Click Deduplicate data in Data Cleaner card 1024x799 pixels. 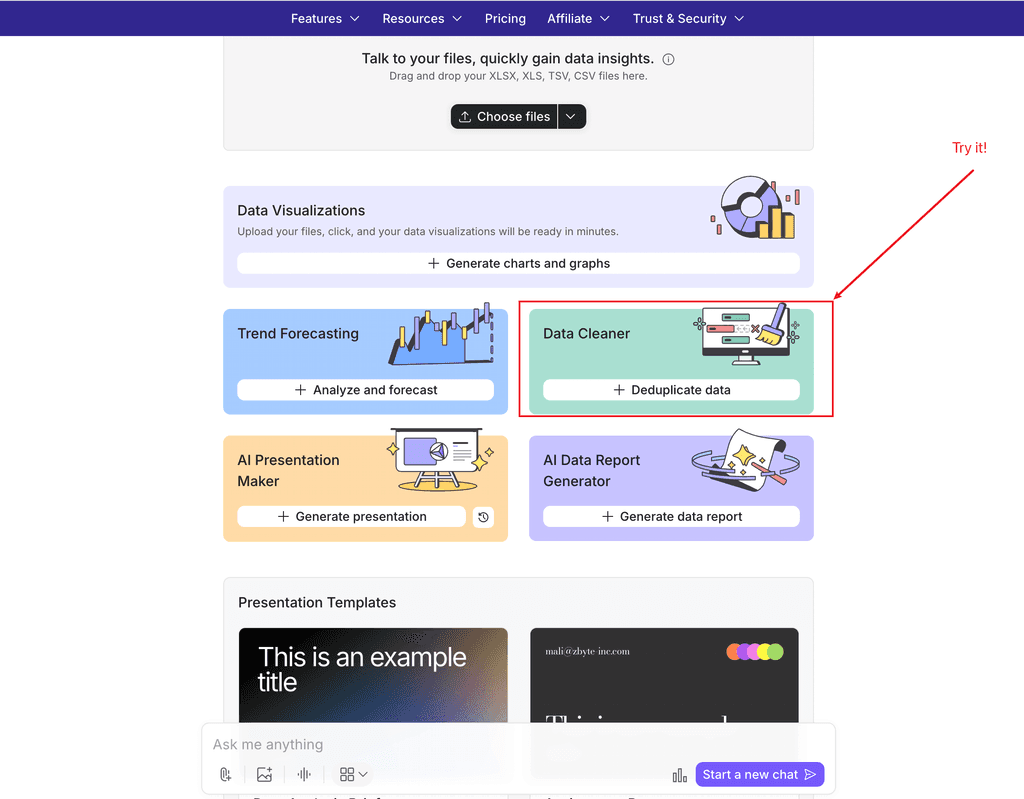[x=668, y=390]
